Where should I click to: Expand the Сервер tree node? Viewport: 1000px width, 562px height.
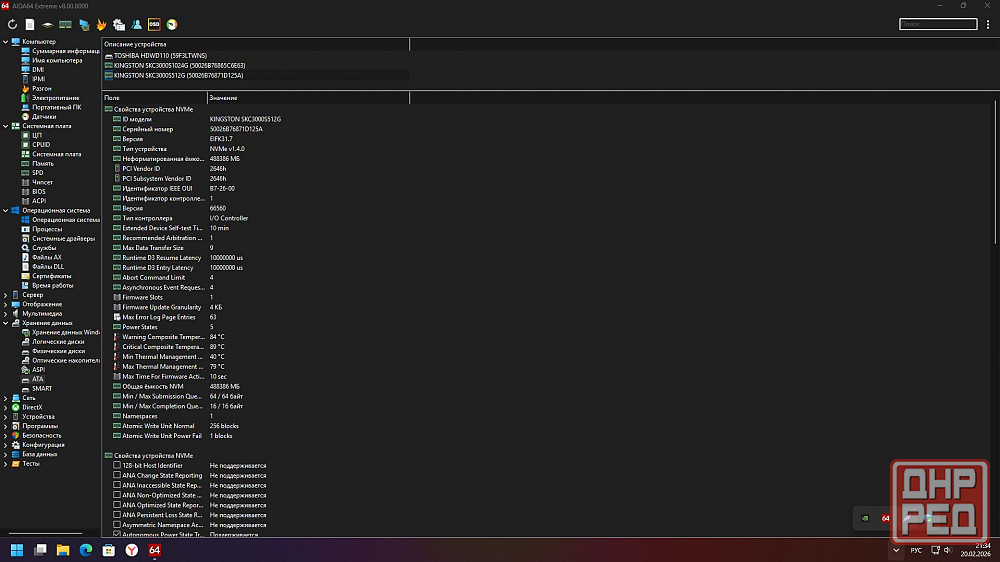(6, 295)
